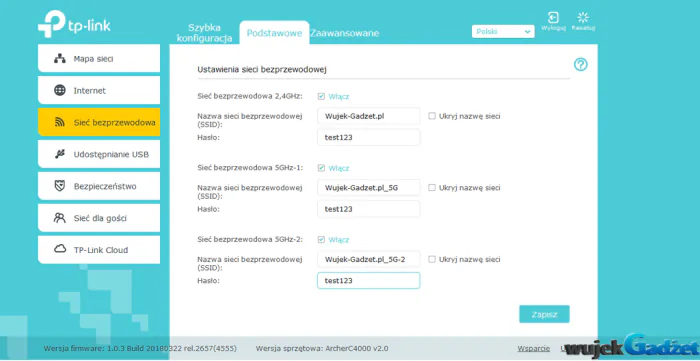Open Mapa sieci menu item

click(x=99, y=58)
